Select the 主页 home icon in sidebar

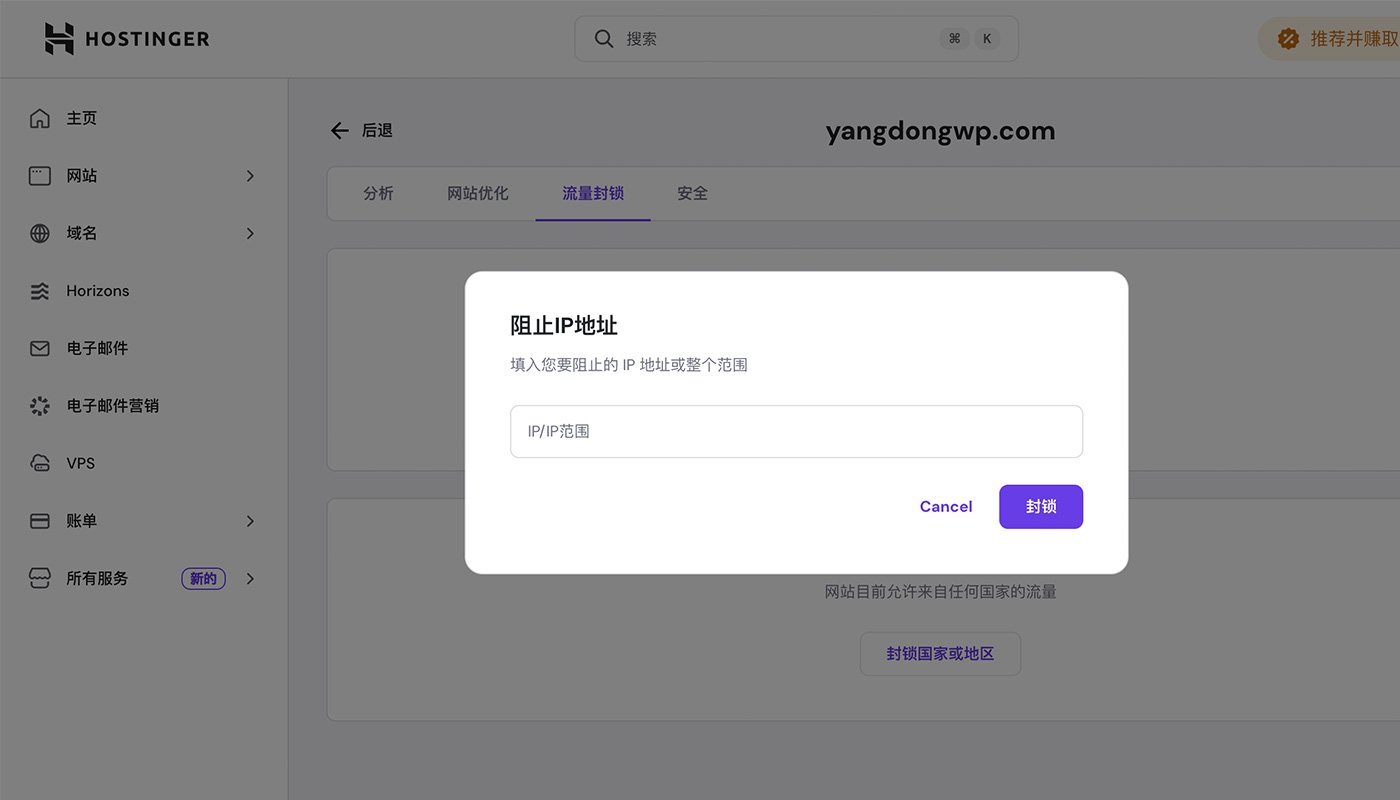[x=39, y=117]
